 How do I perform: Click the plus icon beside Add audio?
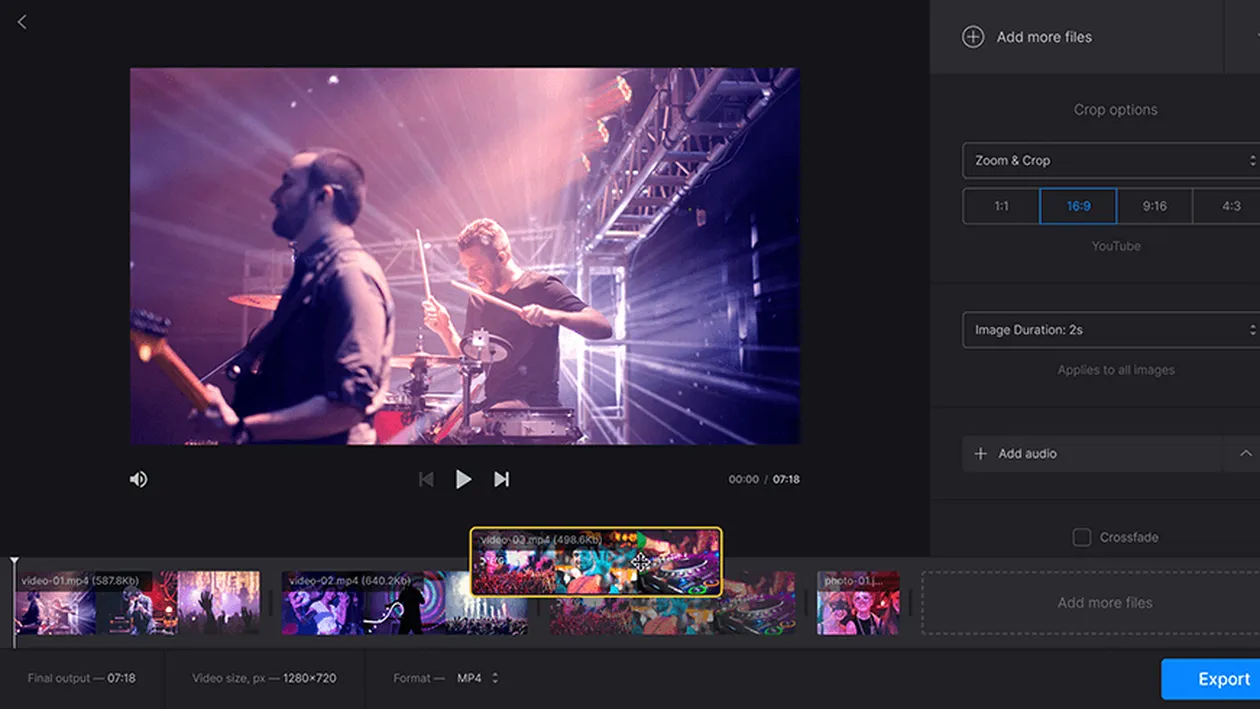[x=980, y=454]
